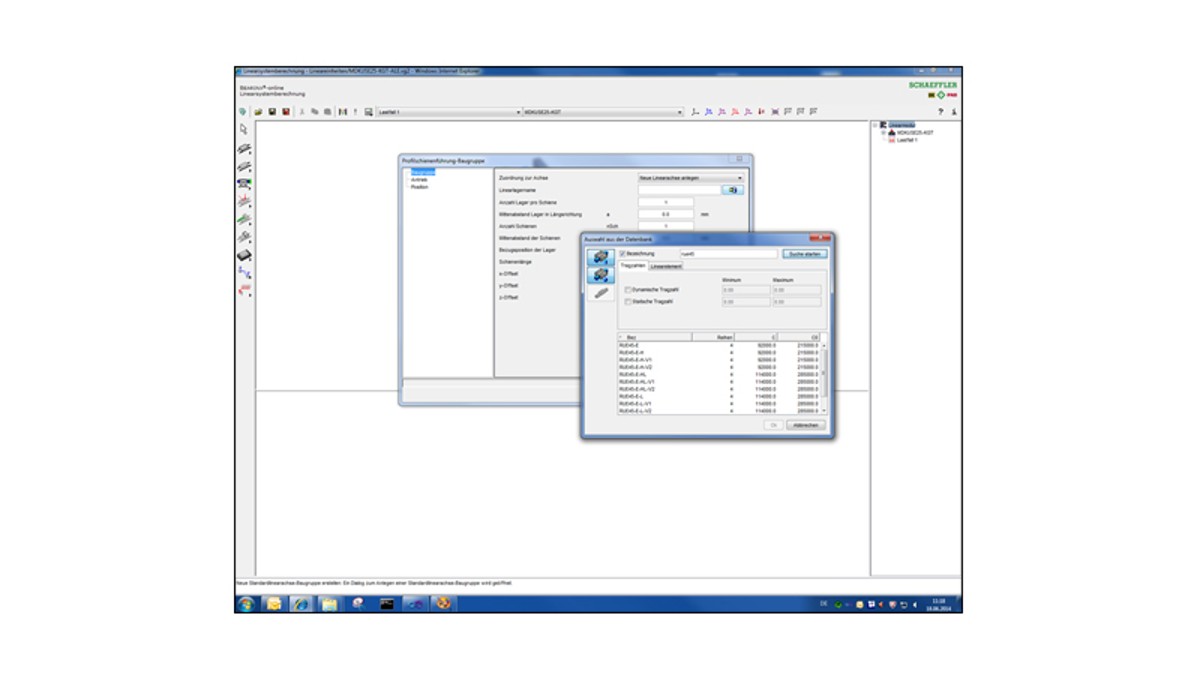Image resolution: width=1200 pixels, height=675 pixels.
Task: Open the Lastfall 1 dropdown in toolbar
Action: tap(518, 112)
